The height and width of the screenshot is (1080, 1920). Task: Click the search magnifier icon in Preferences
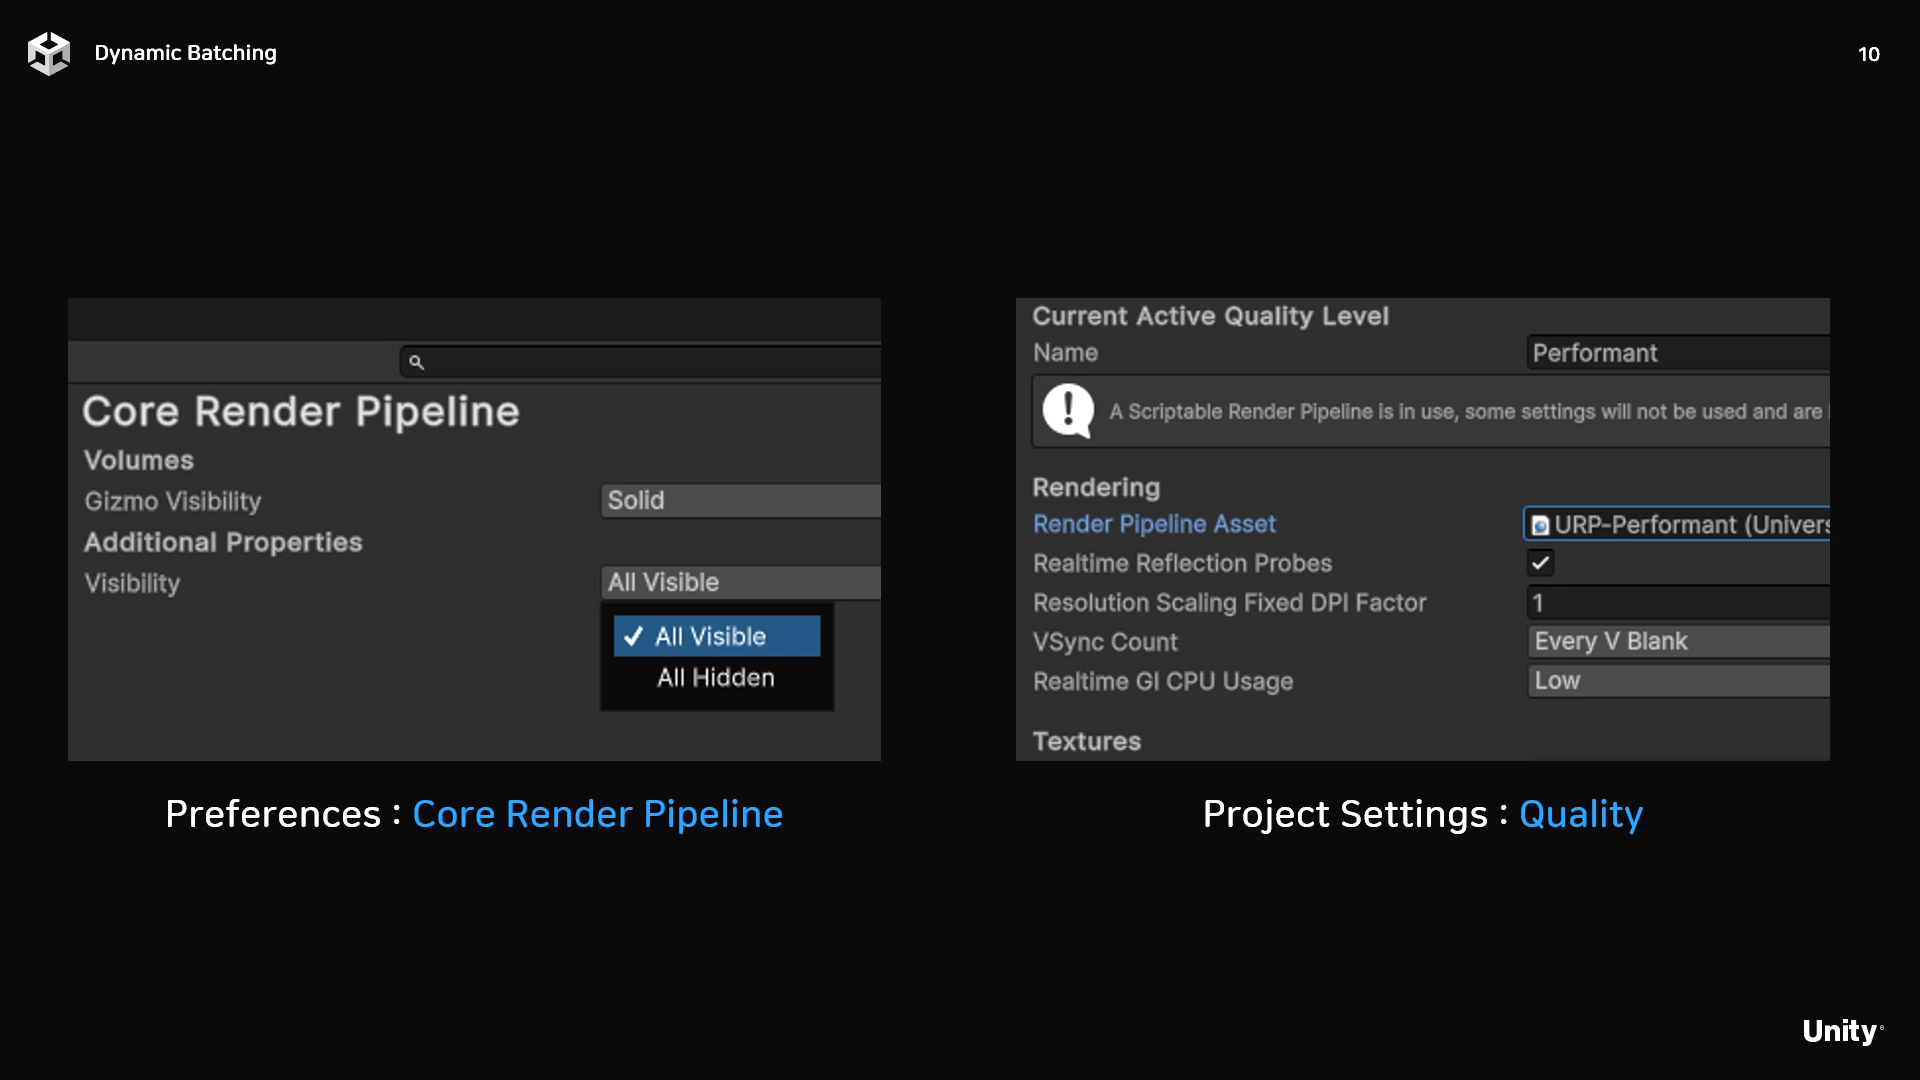tap(417, 362)
